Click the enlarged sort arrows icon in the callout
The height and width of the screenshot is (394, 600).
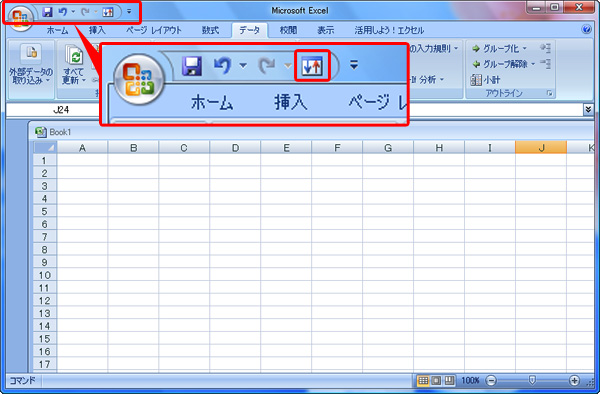coord(312,66)
